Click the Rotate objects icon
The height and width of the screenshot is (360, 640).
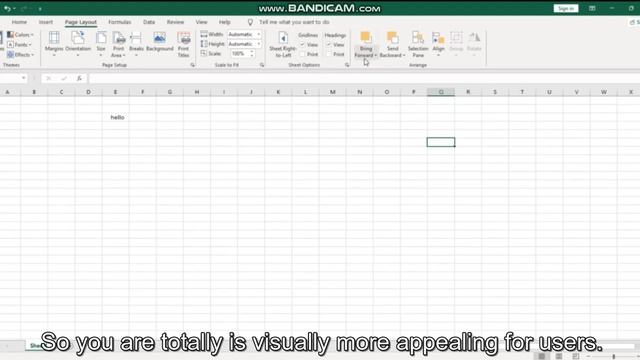tap(474, 38)
